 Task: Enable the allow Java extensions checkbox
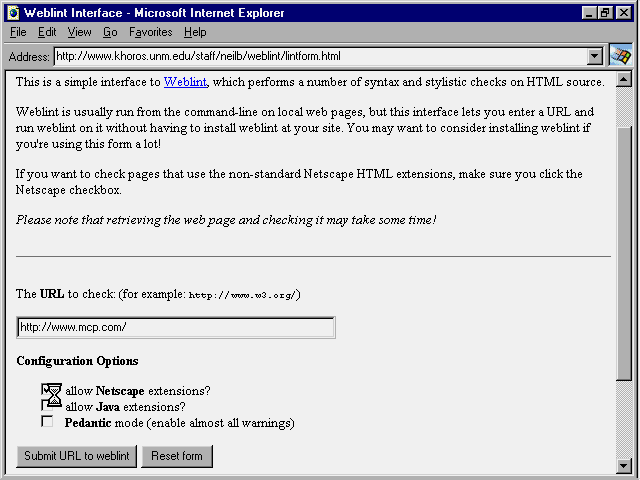tap(47, 407)
